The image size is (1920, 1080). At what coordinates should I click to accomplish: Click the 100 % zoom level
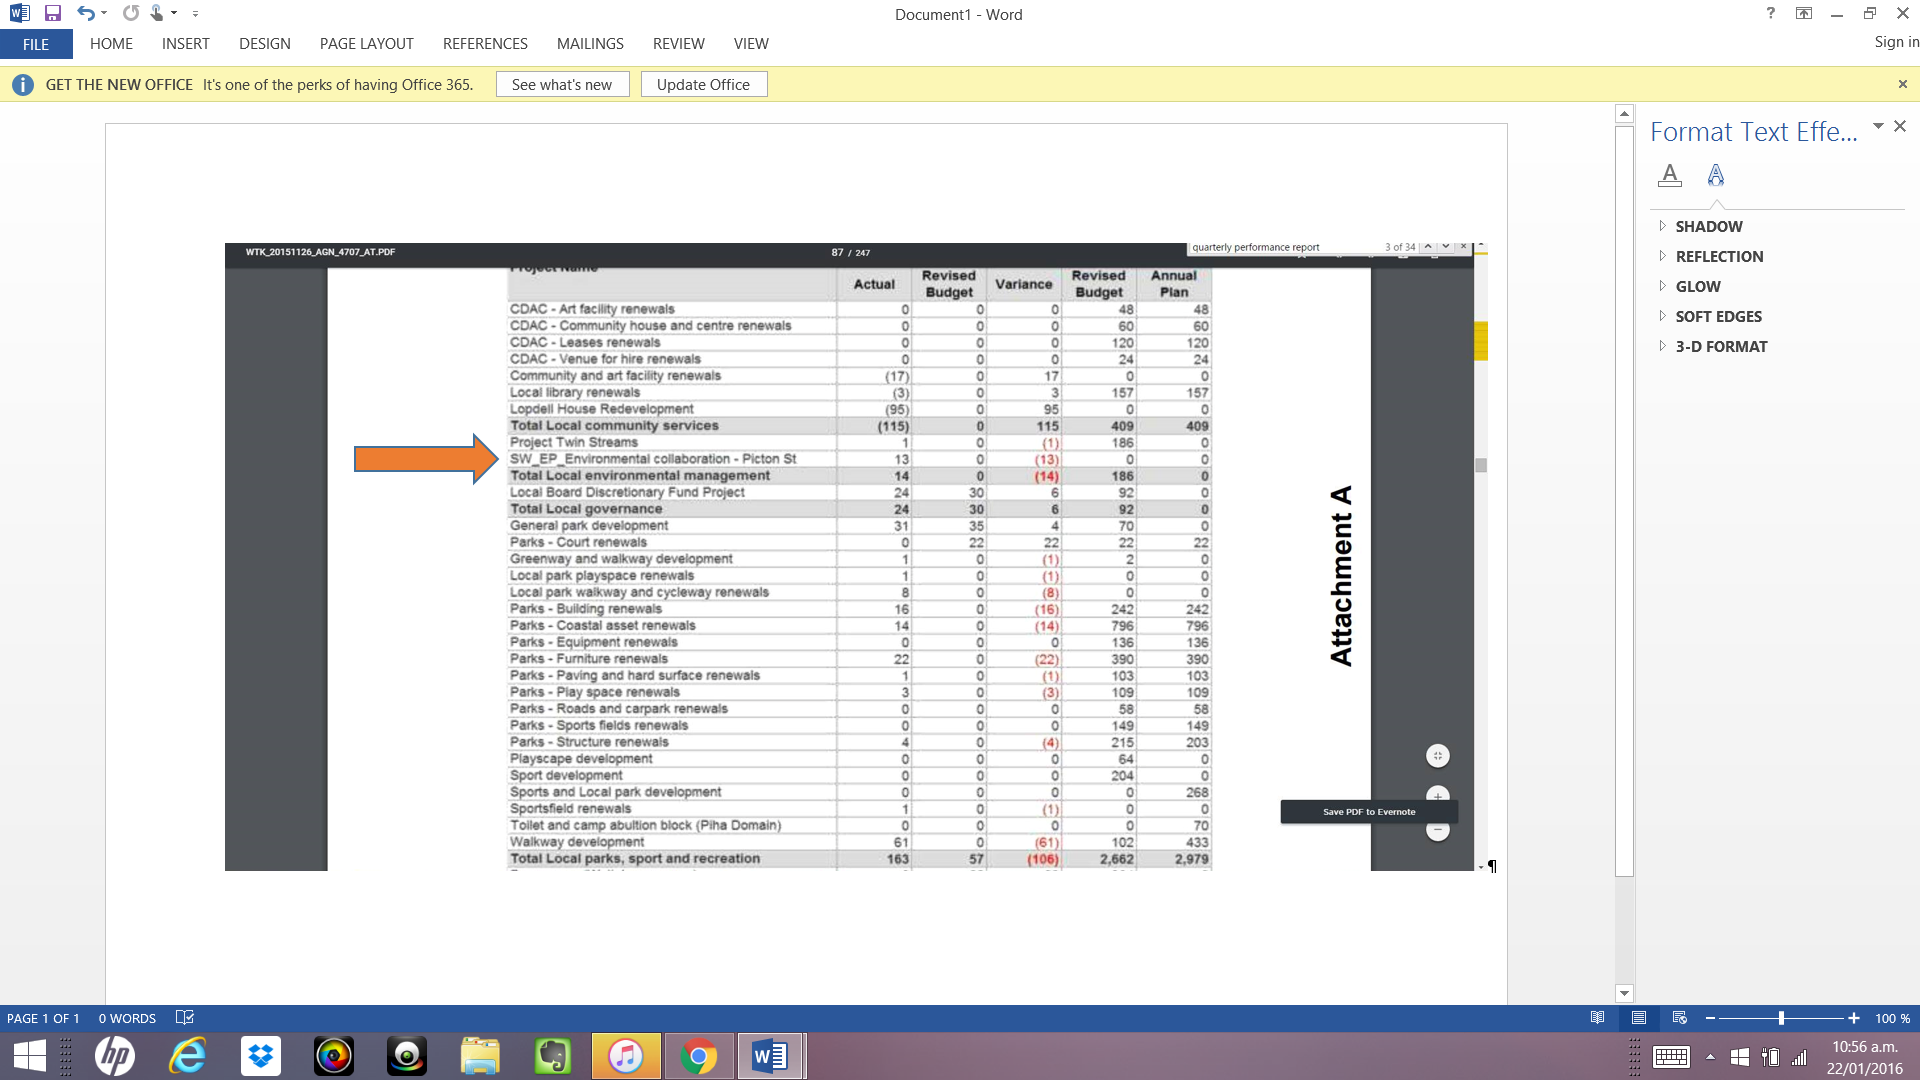tap(1892, 1018)
